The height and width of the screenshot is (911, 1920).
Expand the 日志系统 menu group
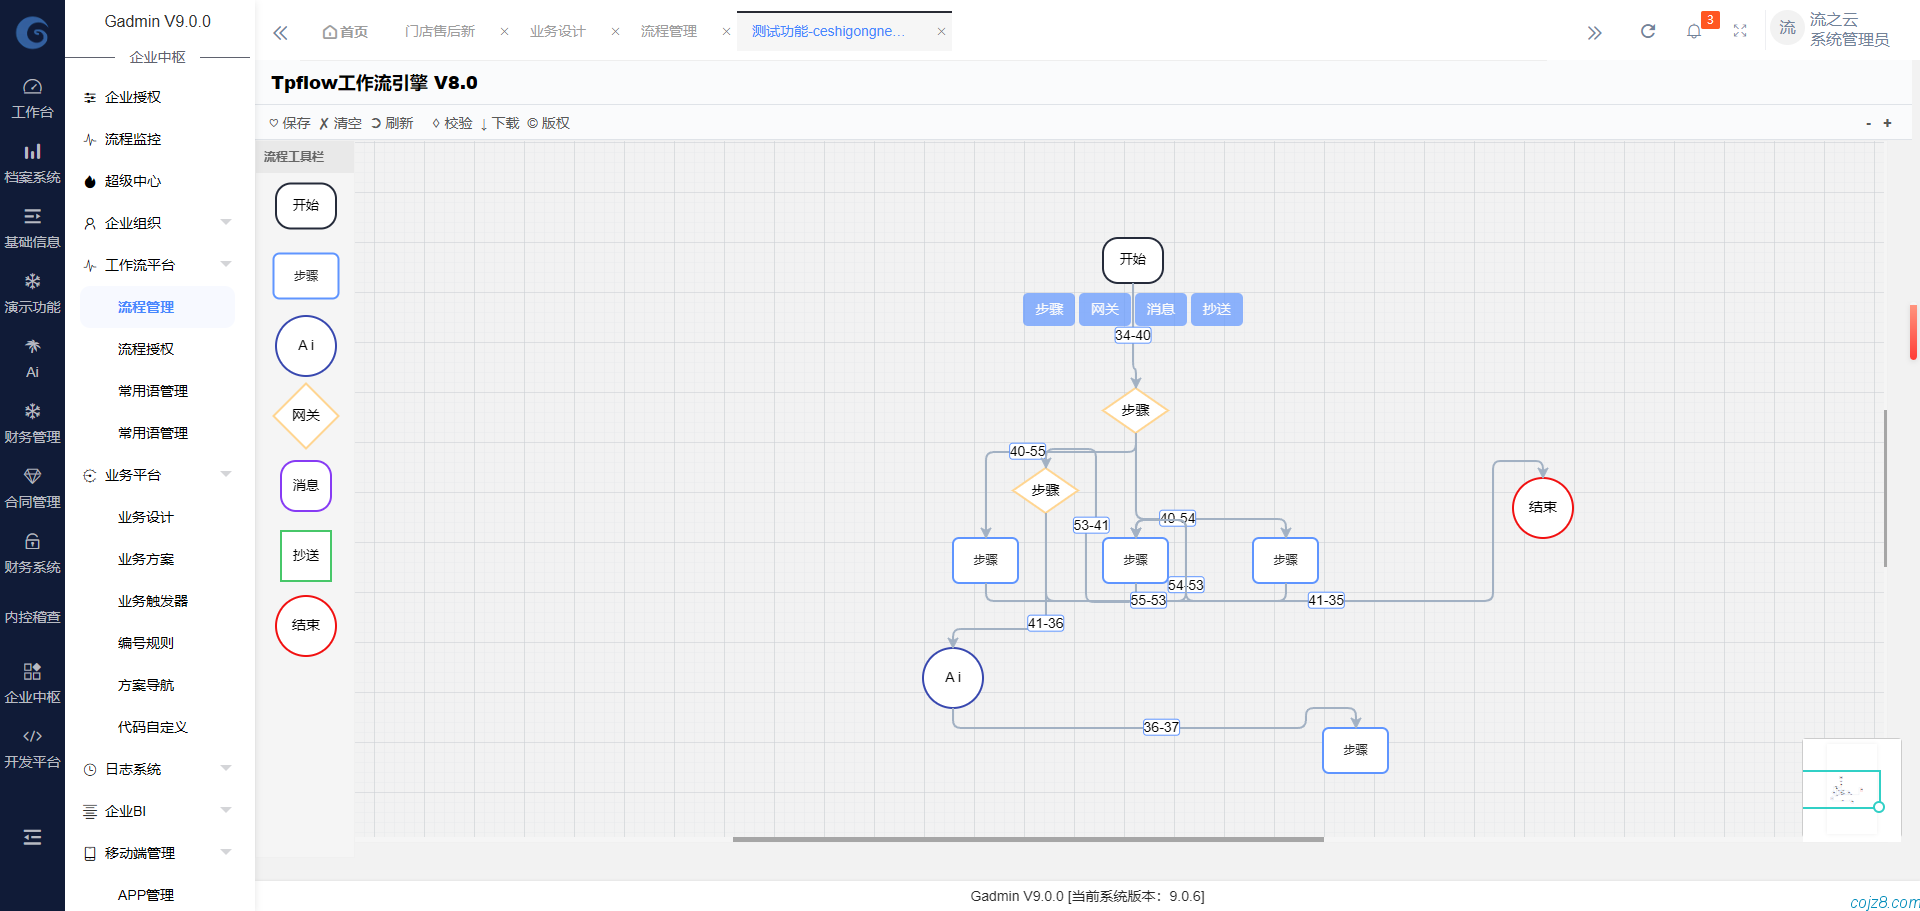point(157,769)
